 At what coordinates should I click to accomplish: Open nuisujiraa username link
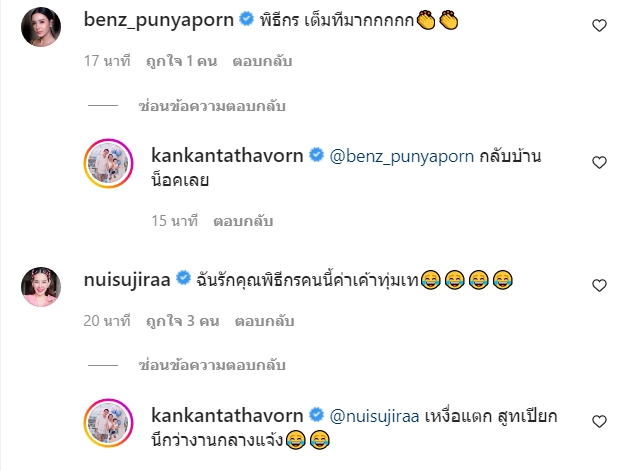pos(127,280)
